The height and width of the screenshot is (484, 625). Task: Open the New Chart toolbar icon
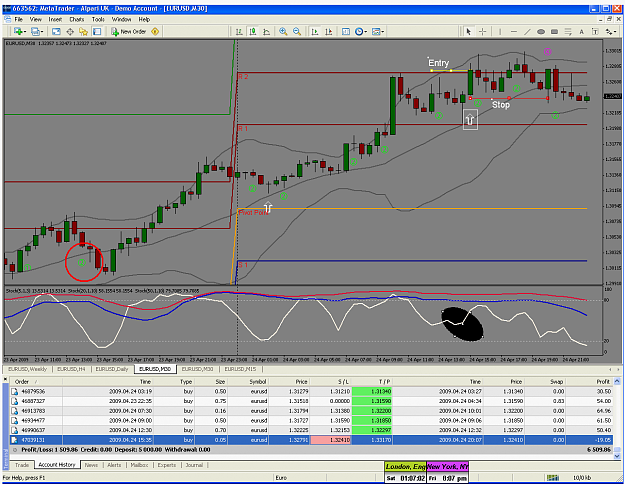pyautogui.click(x=18, y=31)
